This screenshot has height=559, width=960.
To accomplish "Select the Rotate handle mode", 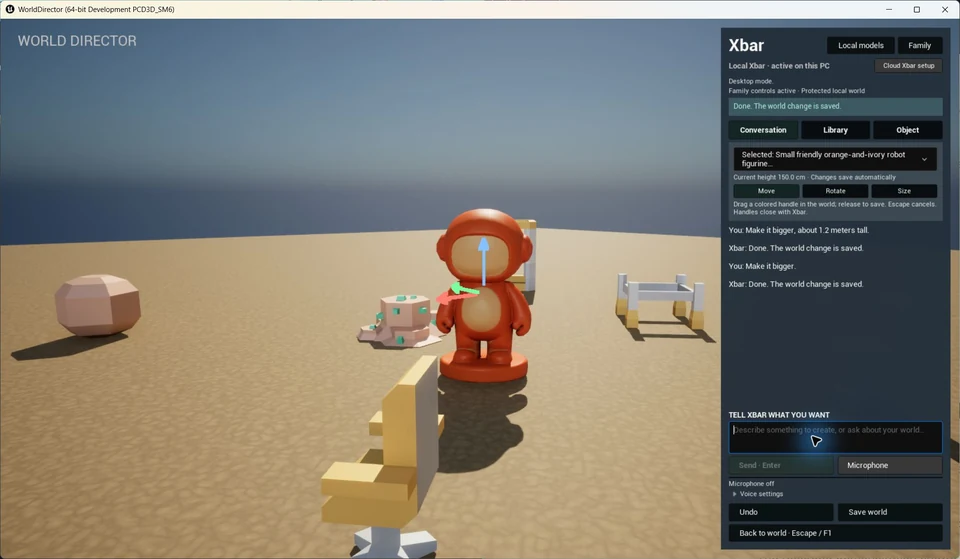I will click(835, 191).
